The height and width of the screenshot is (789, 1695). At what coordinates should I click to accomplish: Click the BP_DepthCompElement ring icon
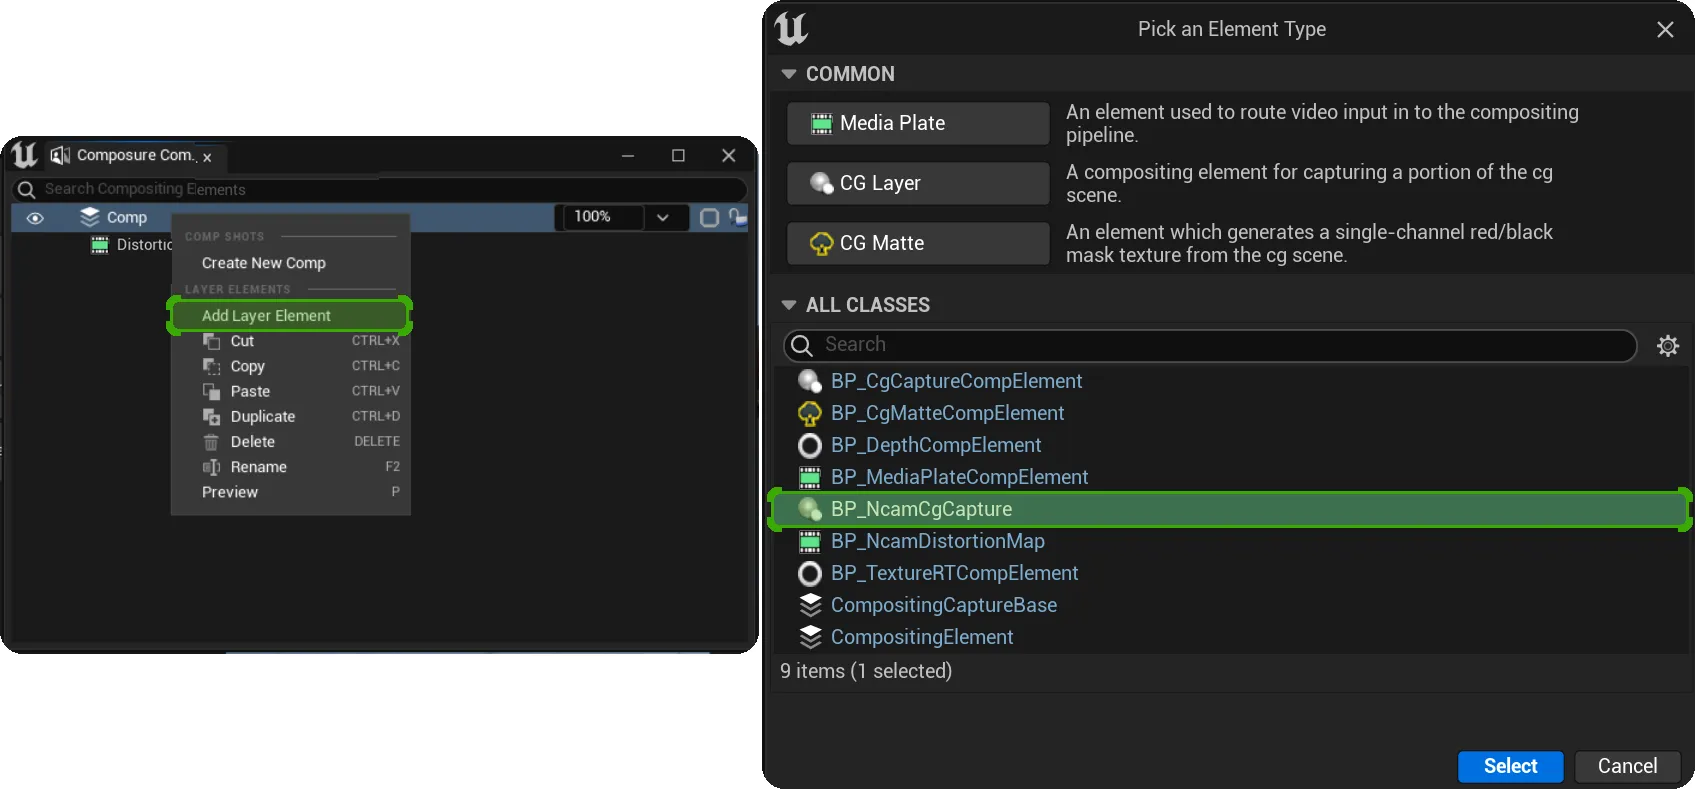[x=810, y=445]
